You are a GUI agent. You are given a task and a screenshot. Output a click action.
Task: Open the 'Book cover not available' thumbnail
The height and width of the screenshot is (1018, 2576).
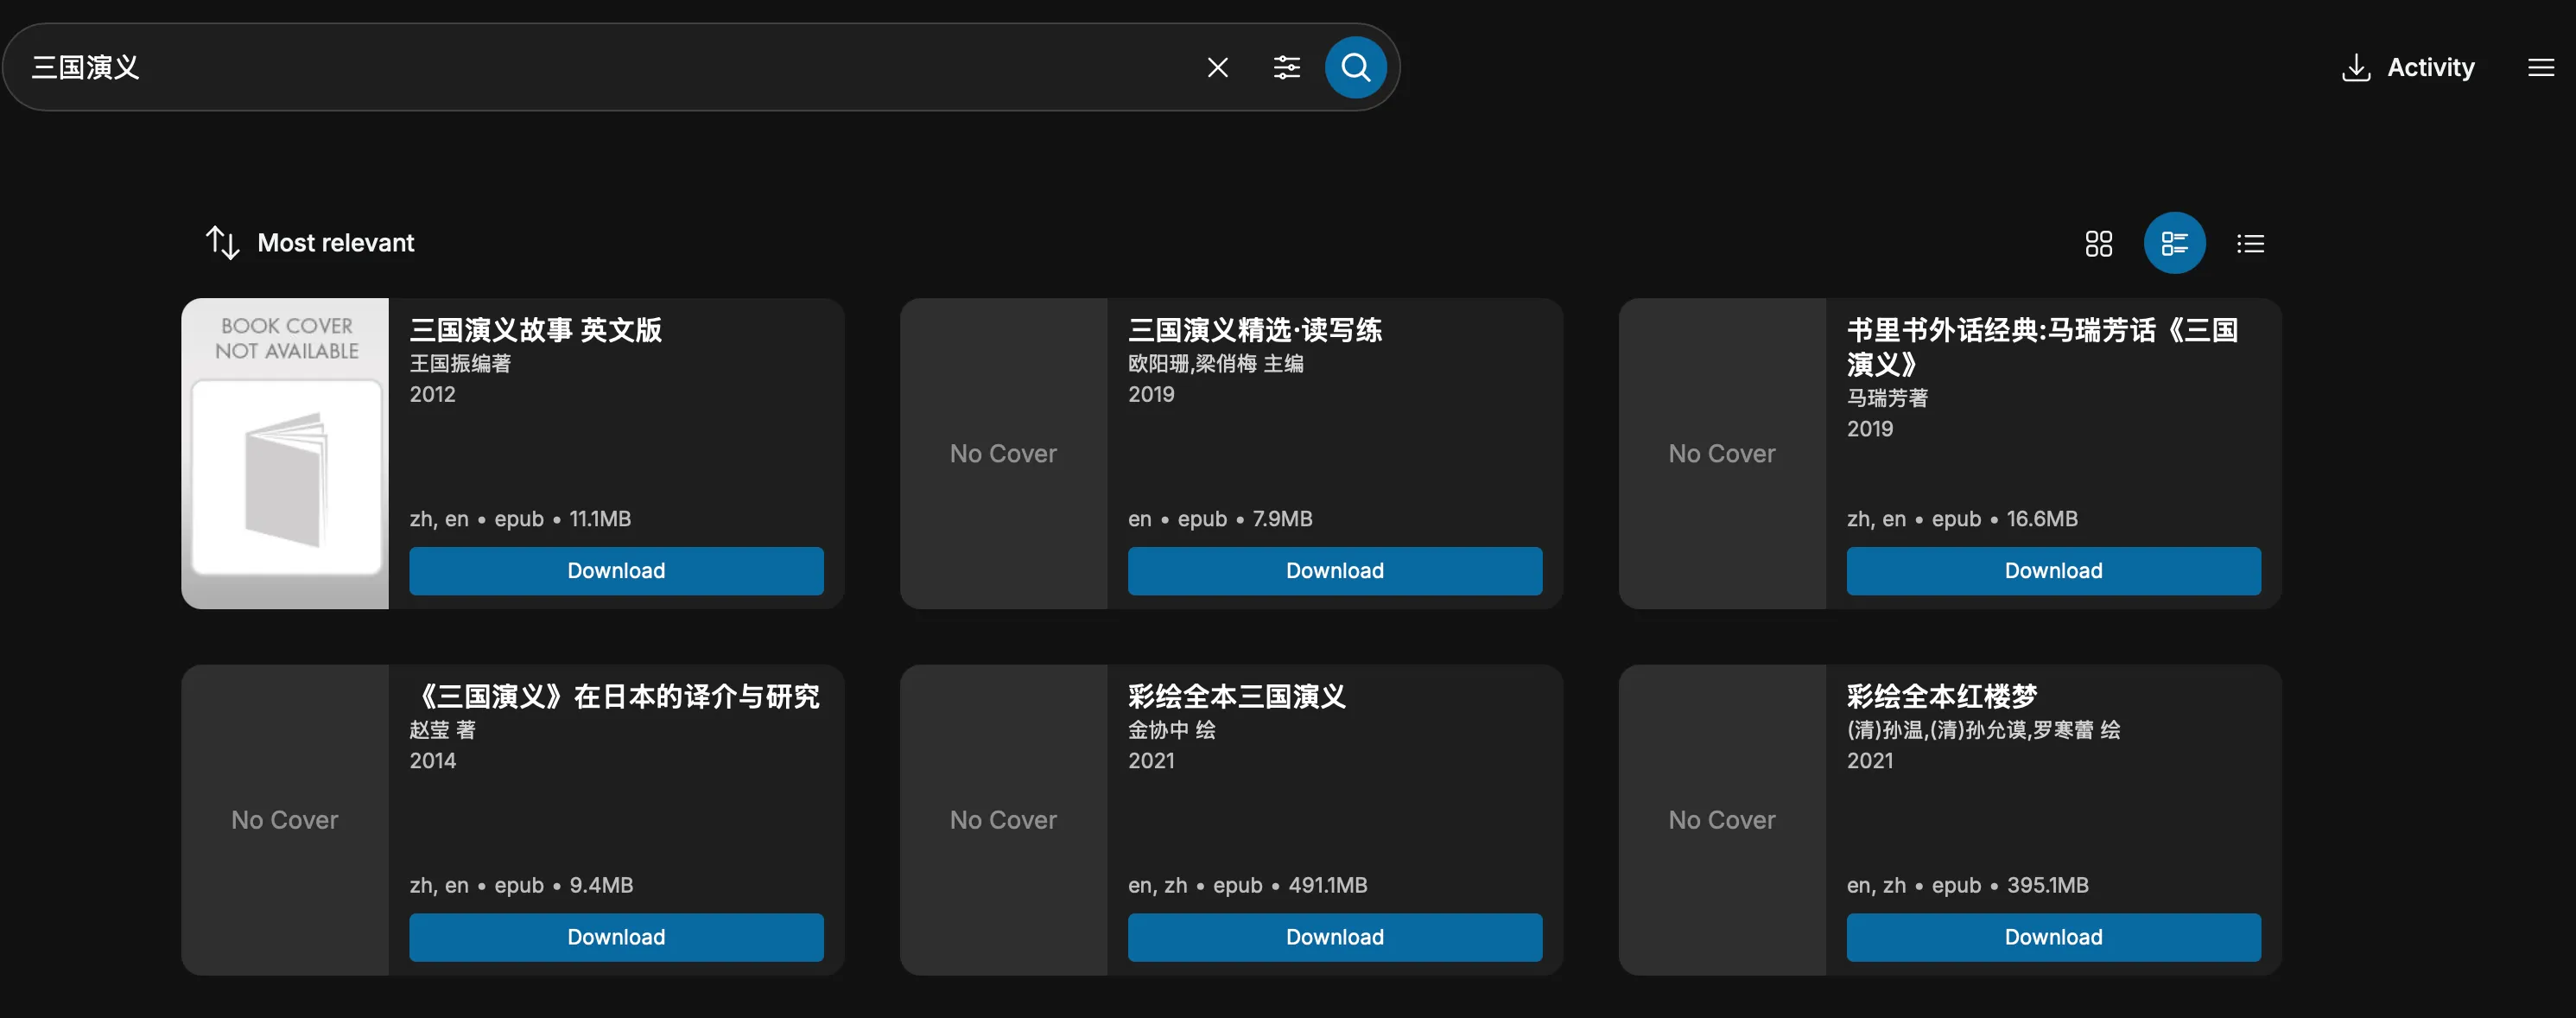click(x=285, y=453)
